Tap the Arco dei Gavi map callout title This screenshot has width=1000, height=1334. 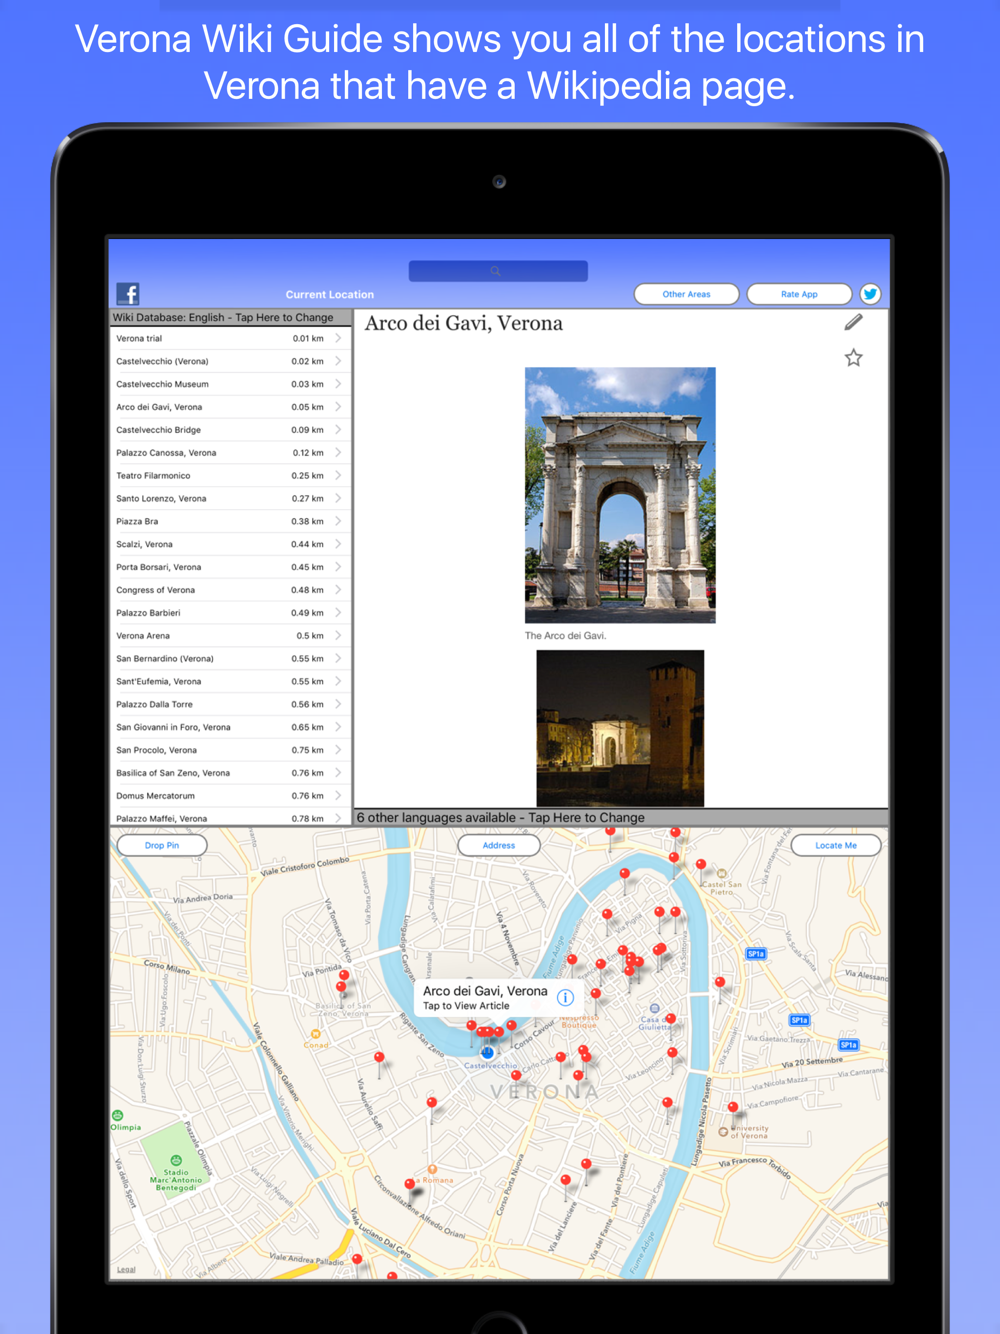click(x=485, y=991)
